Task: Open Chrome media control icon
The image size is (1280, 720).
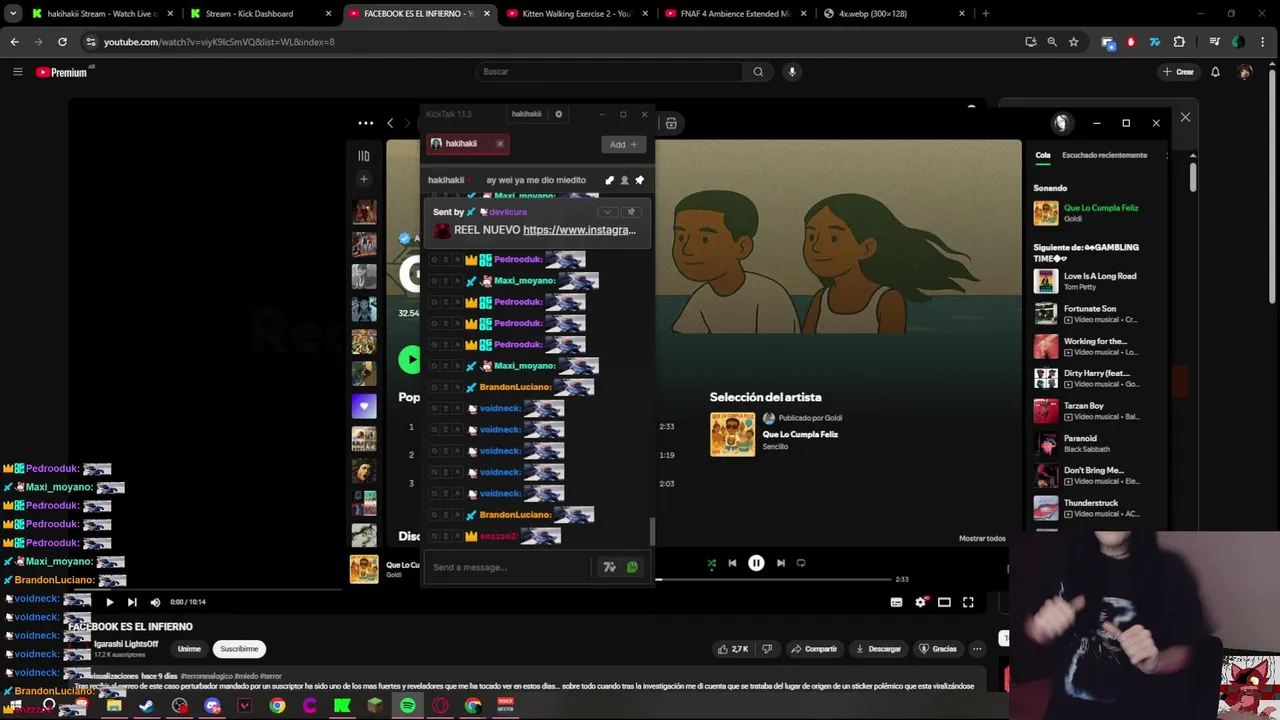Action: coord(1214,42)
